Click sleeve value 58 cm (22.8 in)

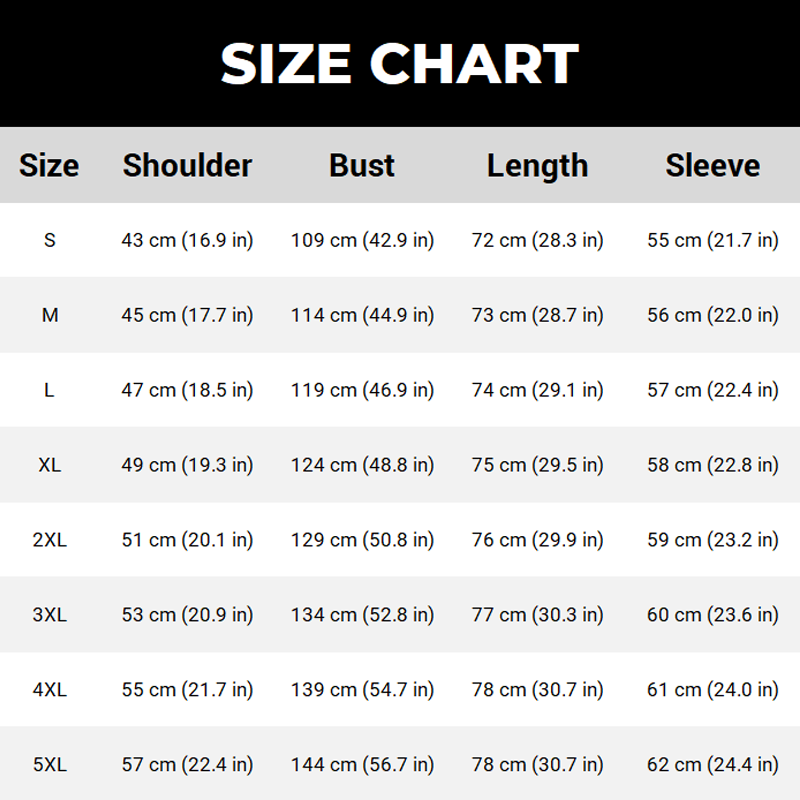pyautogui.click(x=712, y=465)
